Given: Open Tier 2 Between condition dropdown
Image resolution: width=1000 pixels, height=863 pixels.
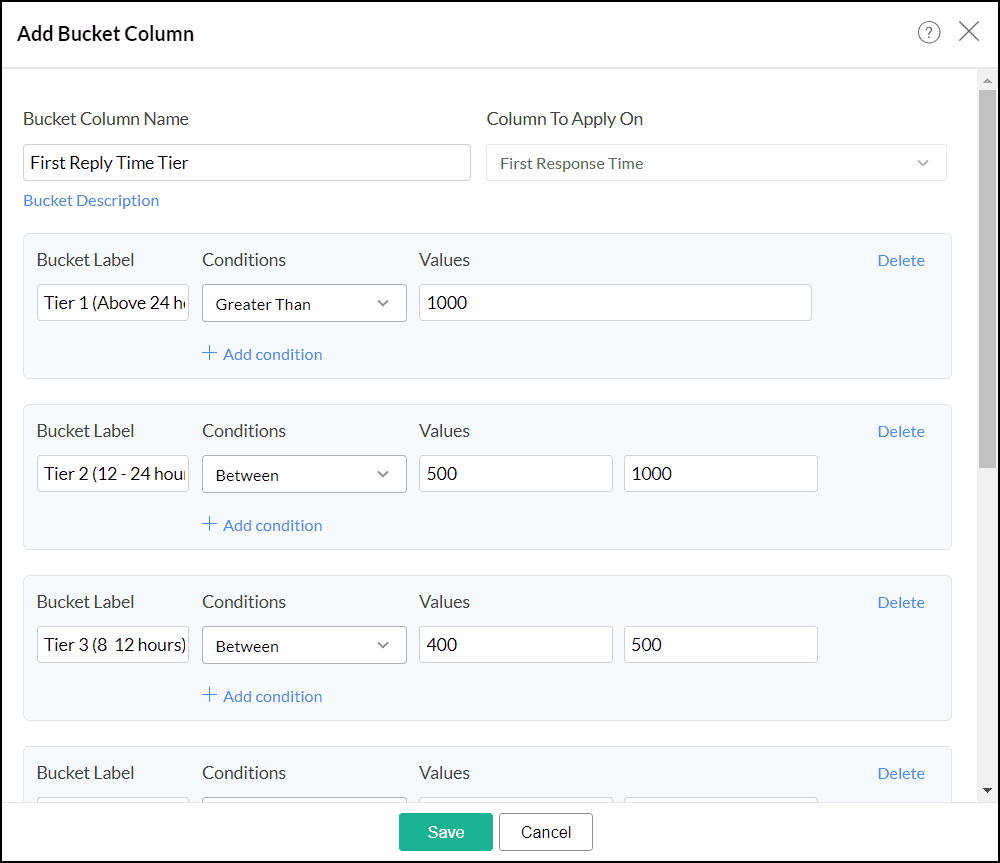Looking at the screenshot, I should [x=304, y=475].
